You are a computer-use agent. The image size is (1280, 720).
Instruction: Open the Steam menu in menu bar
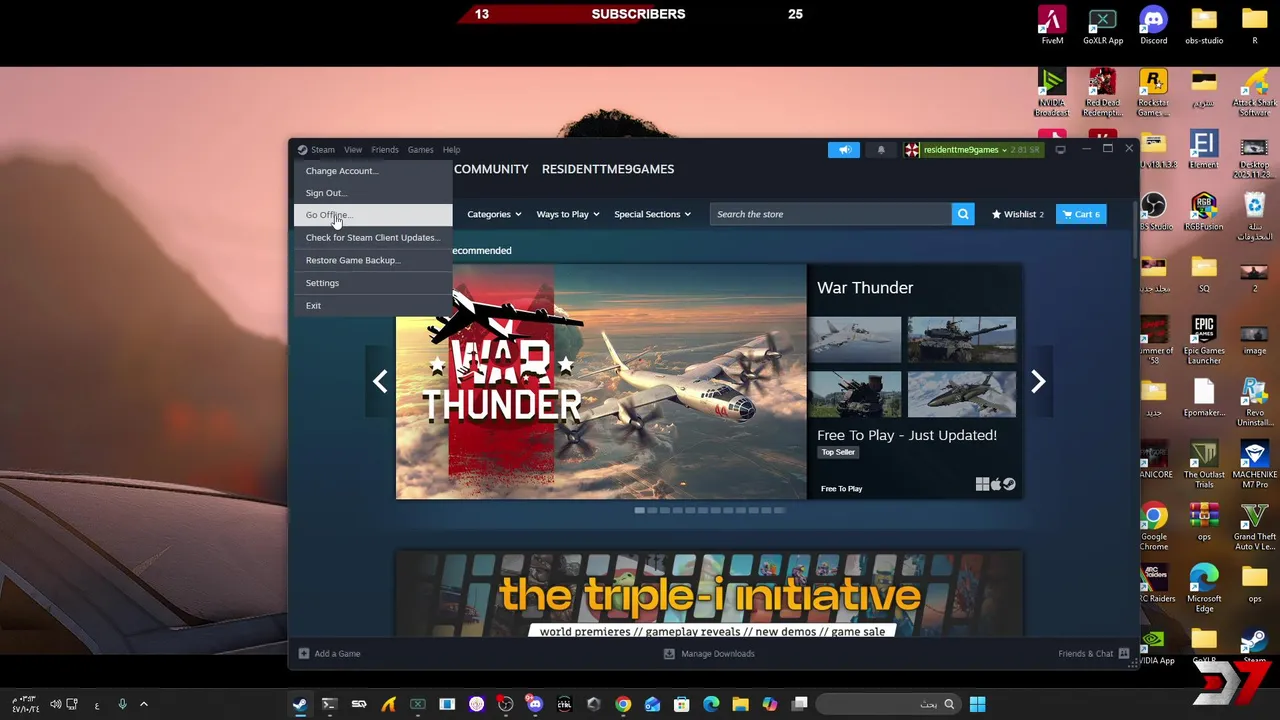tap(316, 150)
